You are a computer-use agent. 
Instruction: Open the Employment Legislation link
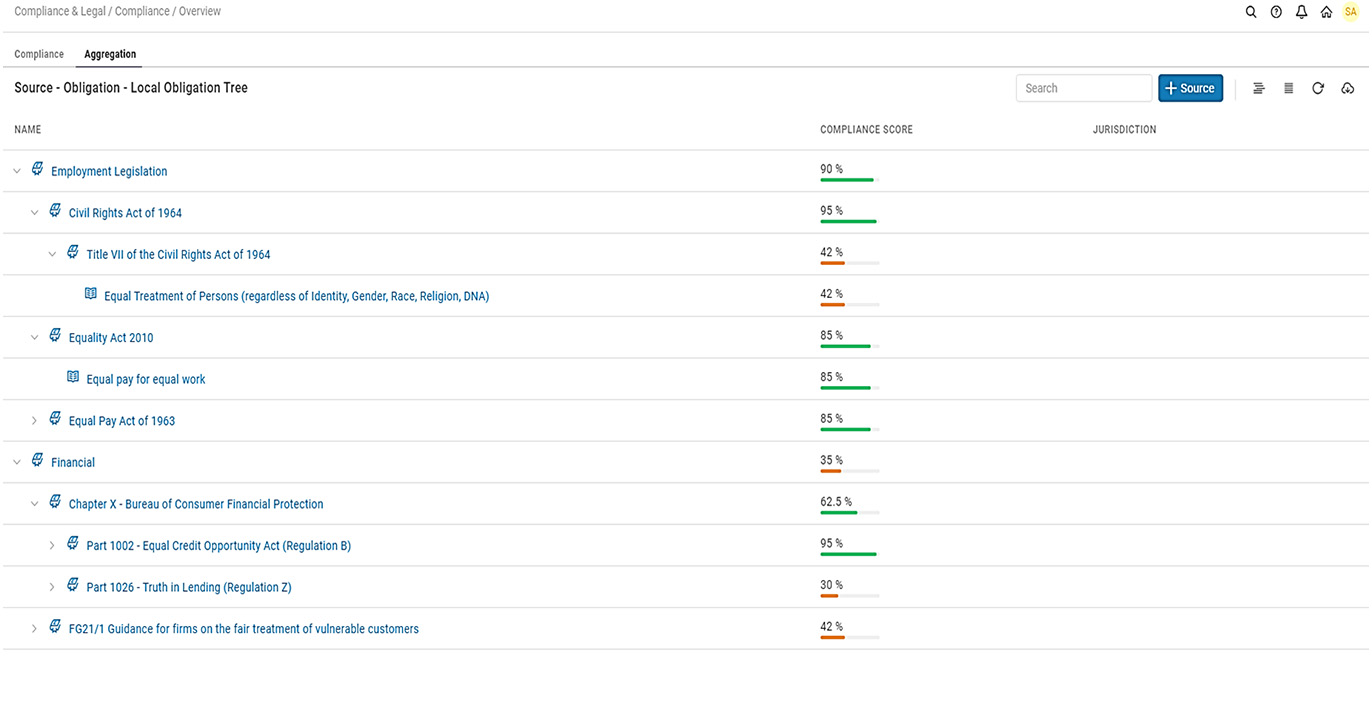coord(109,171)
